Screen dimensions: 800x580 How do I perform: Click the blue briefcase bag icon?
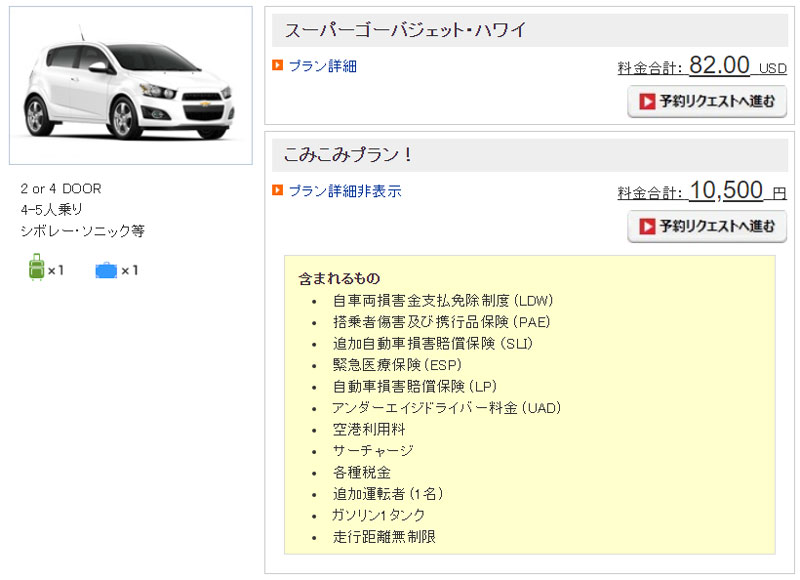[x=106, y=270]
